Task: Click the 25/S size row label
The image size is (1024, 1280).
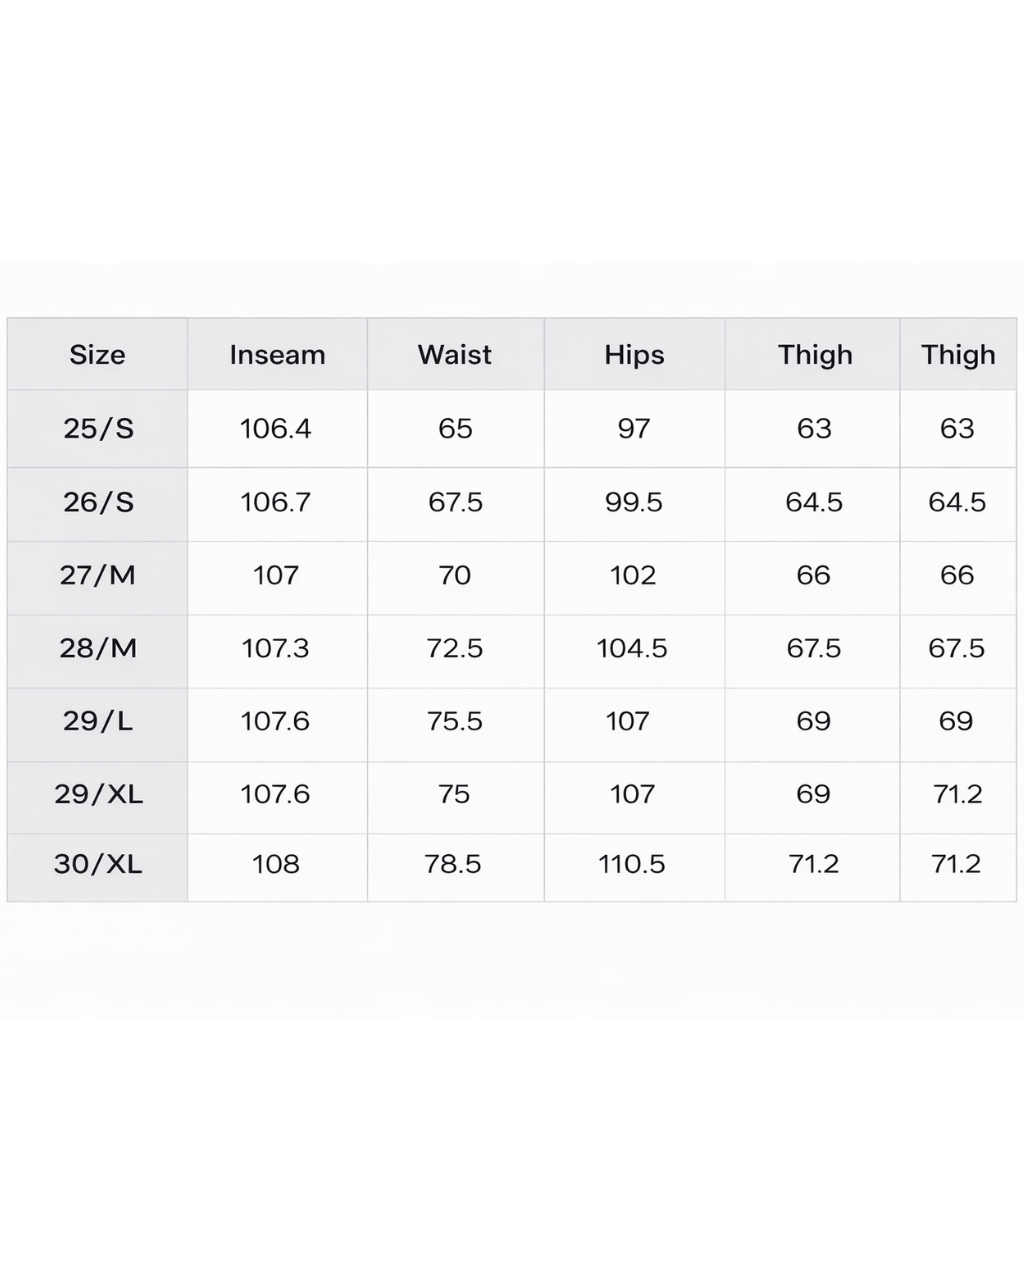Action: [98, 429]
